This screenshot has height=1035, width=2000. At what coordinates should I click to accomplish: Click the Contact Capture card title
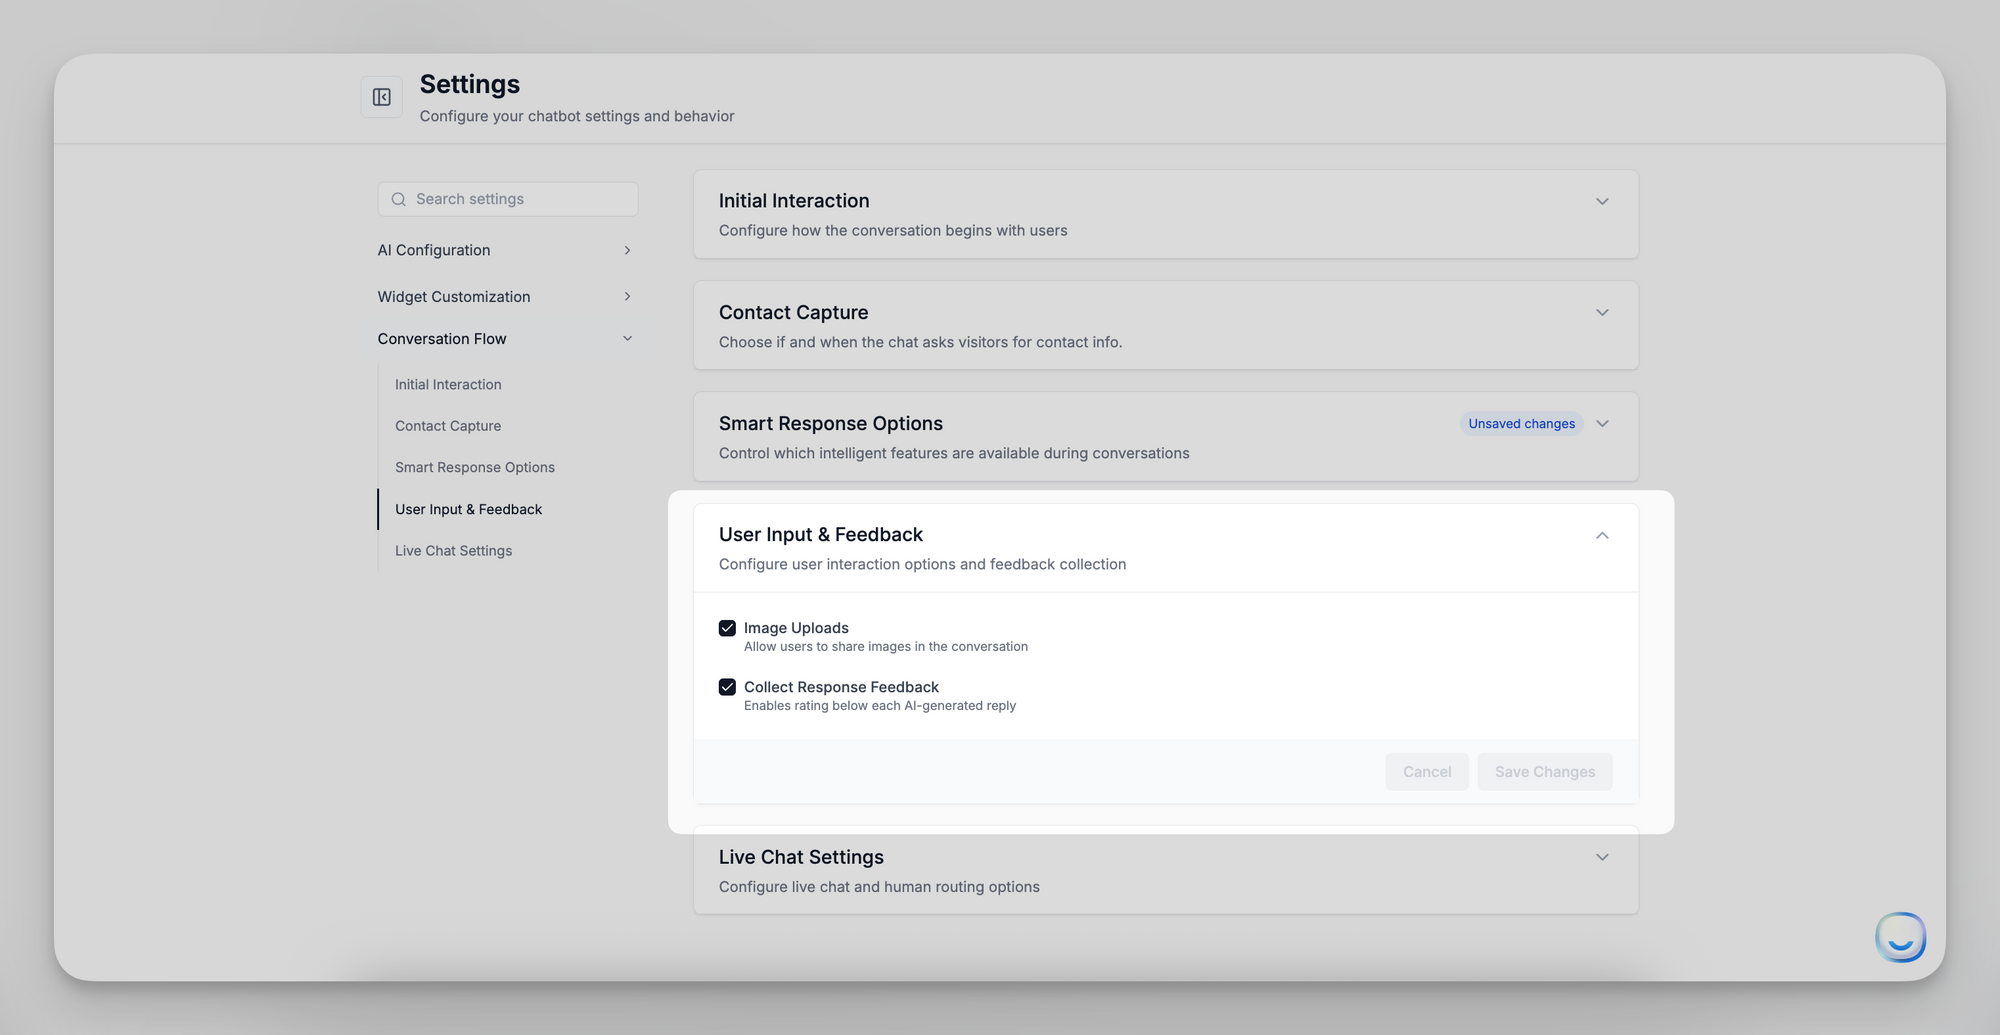pyautogui.click(x=793, y=313)
